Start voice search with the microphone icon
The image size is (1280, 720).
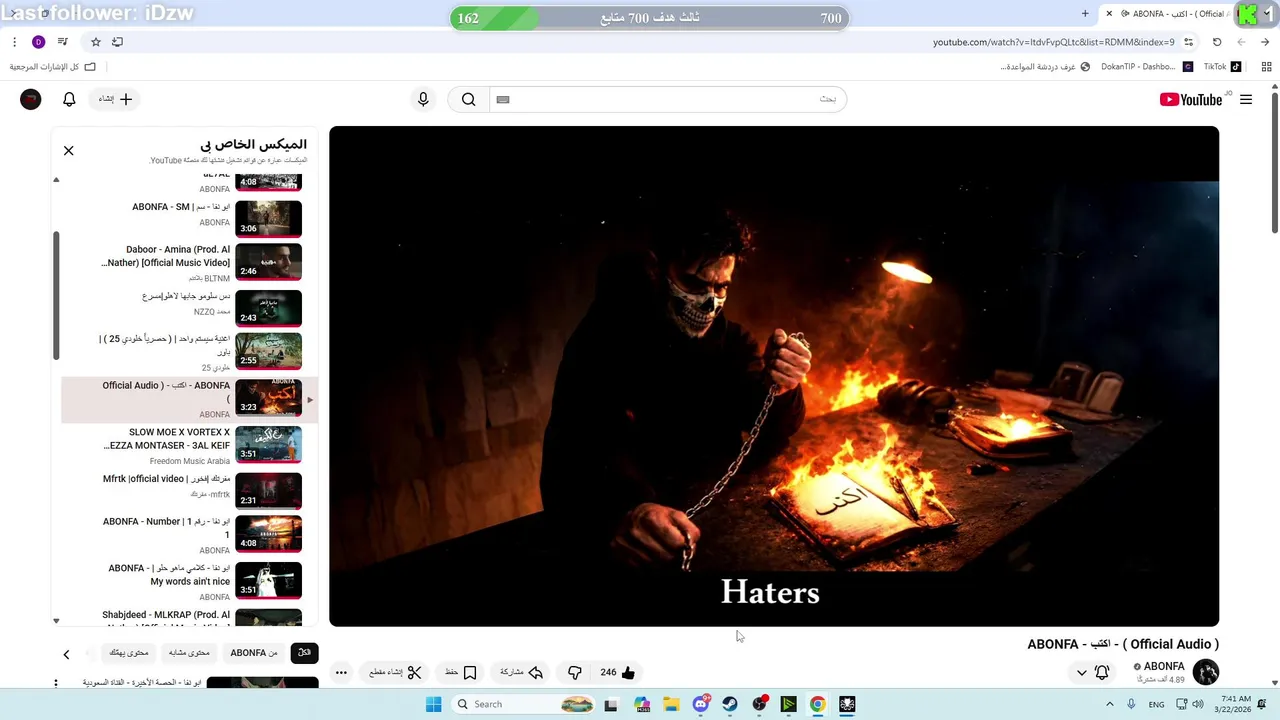423,99
